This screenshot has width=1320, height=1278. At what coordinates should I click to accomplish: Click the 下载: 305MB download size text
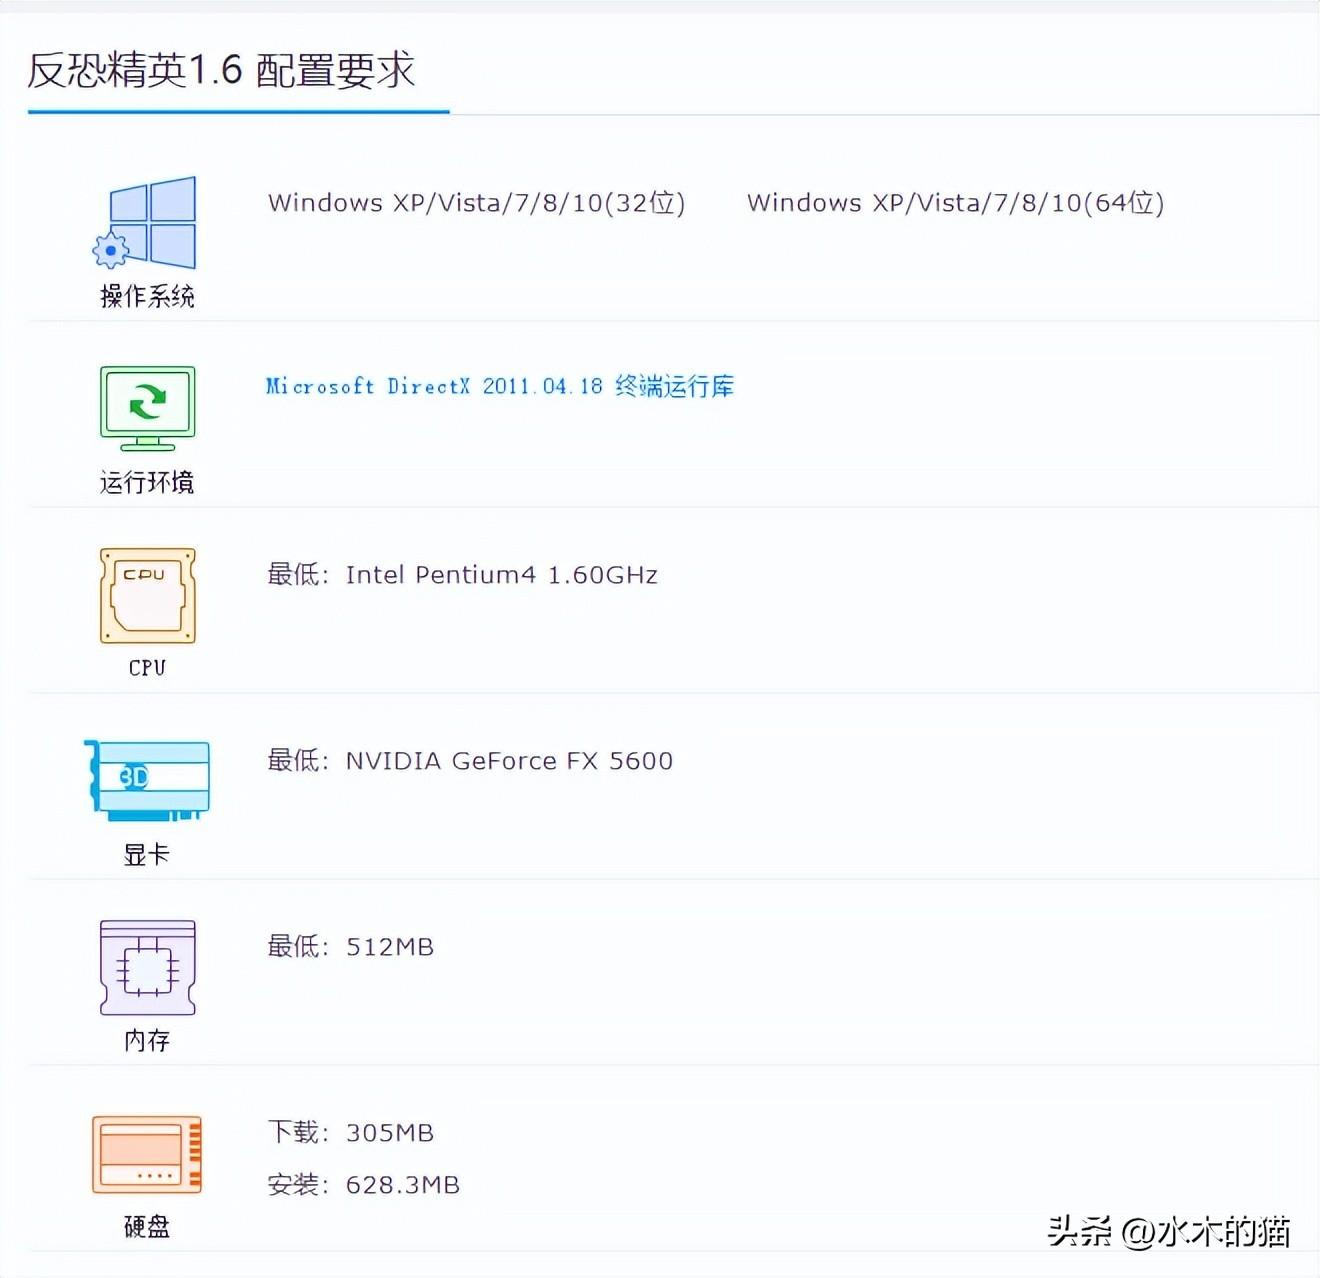point(350,1133)
